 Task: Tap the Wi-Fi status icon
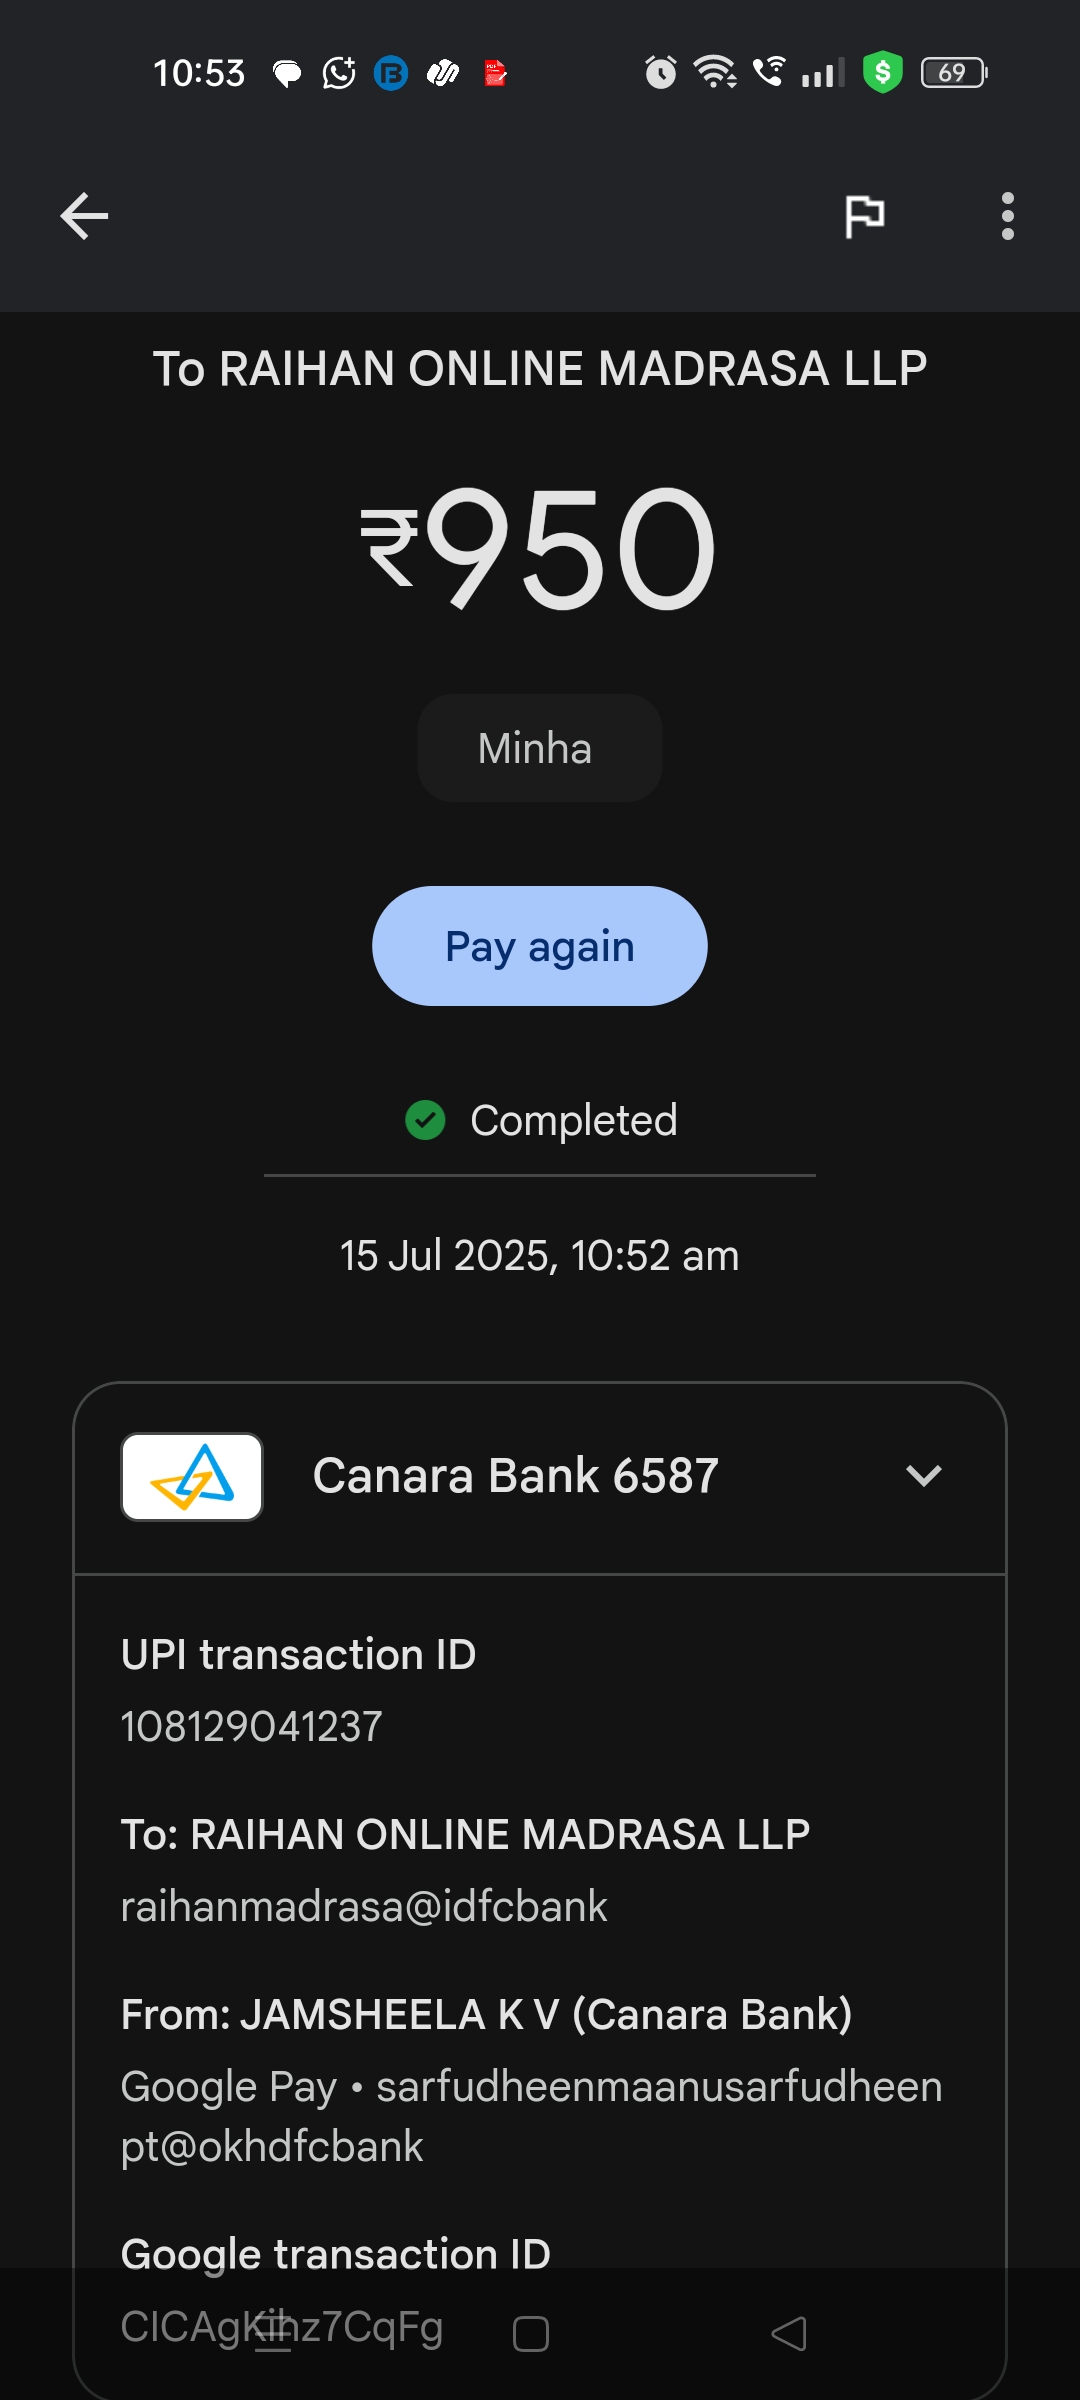(x=715, y=72)
